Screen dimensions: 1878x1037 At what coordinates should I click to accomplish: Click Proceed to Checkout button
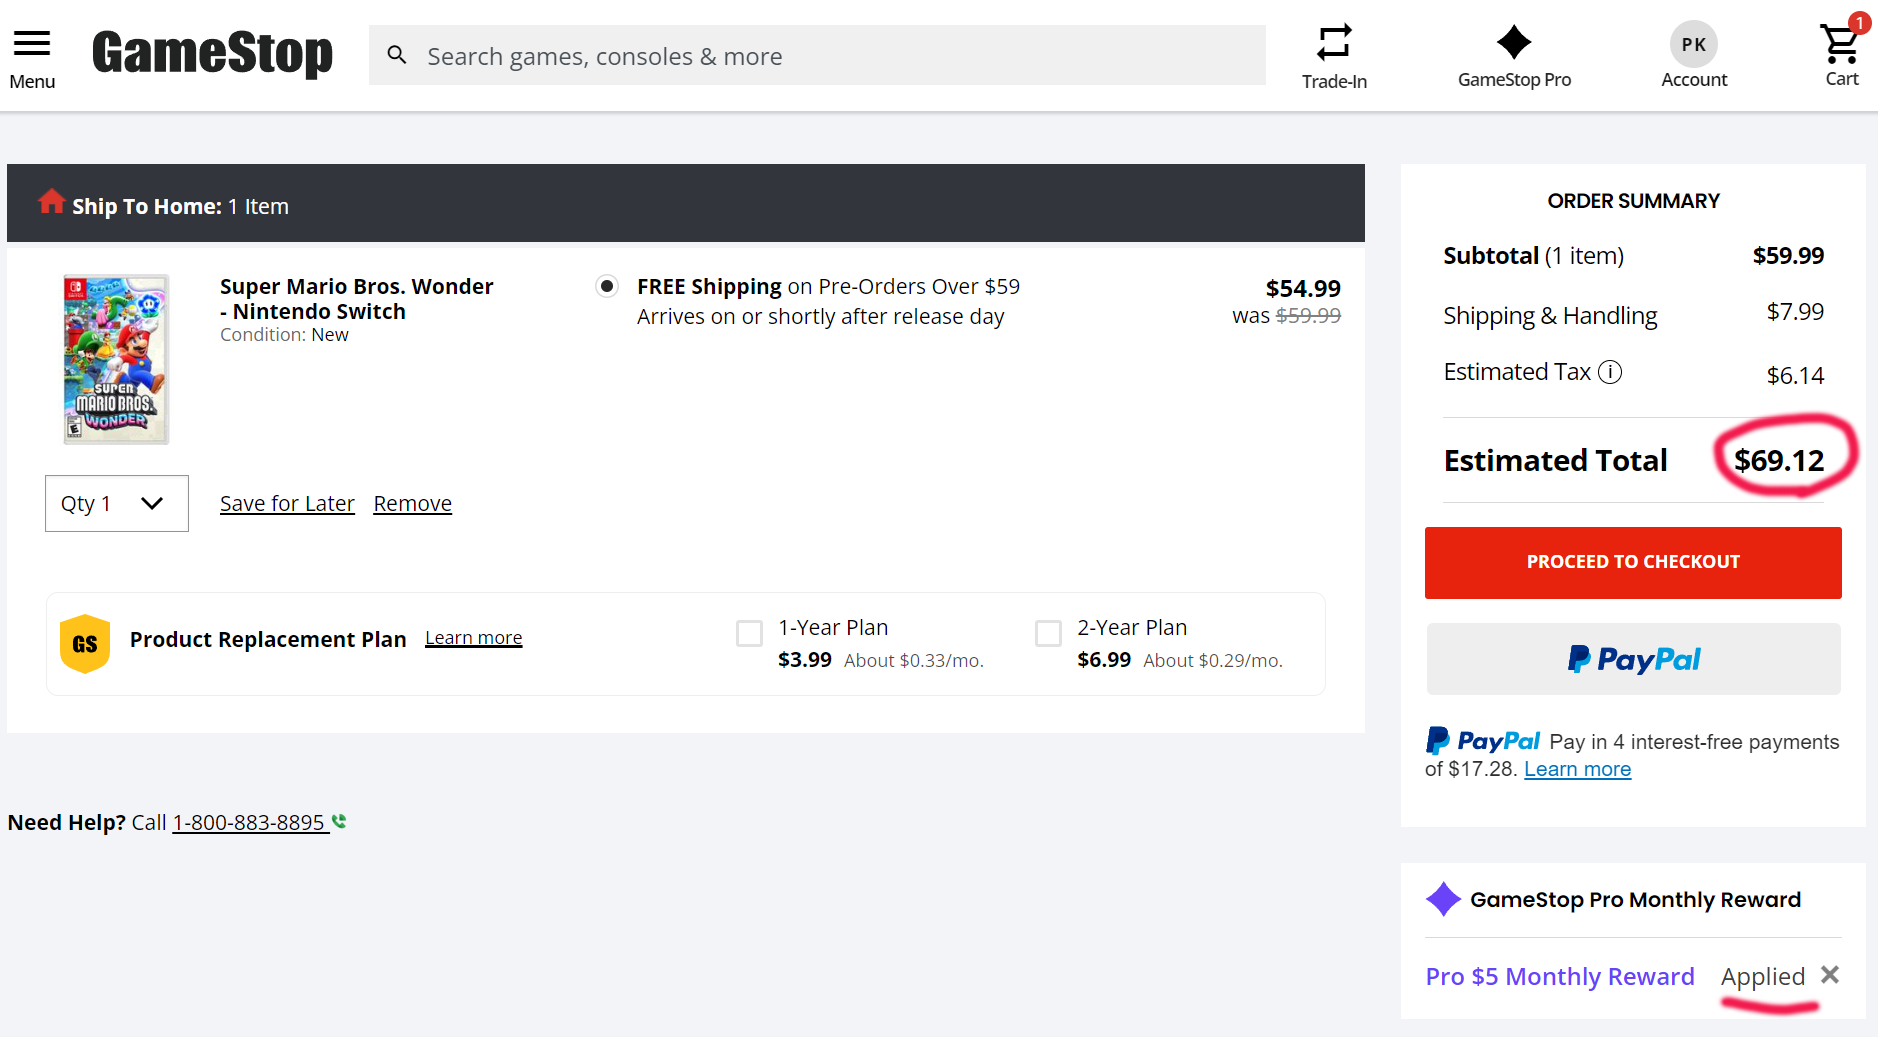1633,563
